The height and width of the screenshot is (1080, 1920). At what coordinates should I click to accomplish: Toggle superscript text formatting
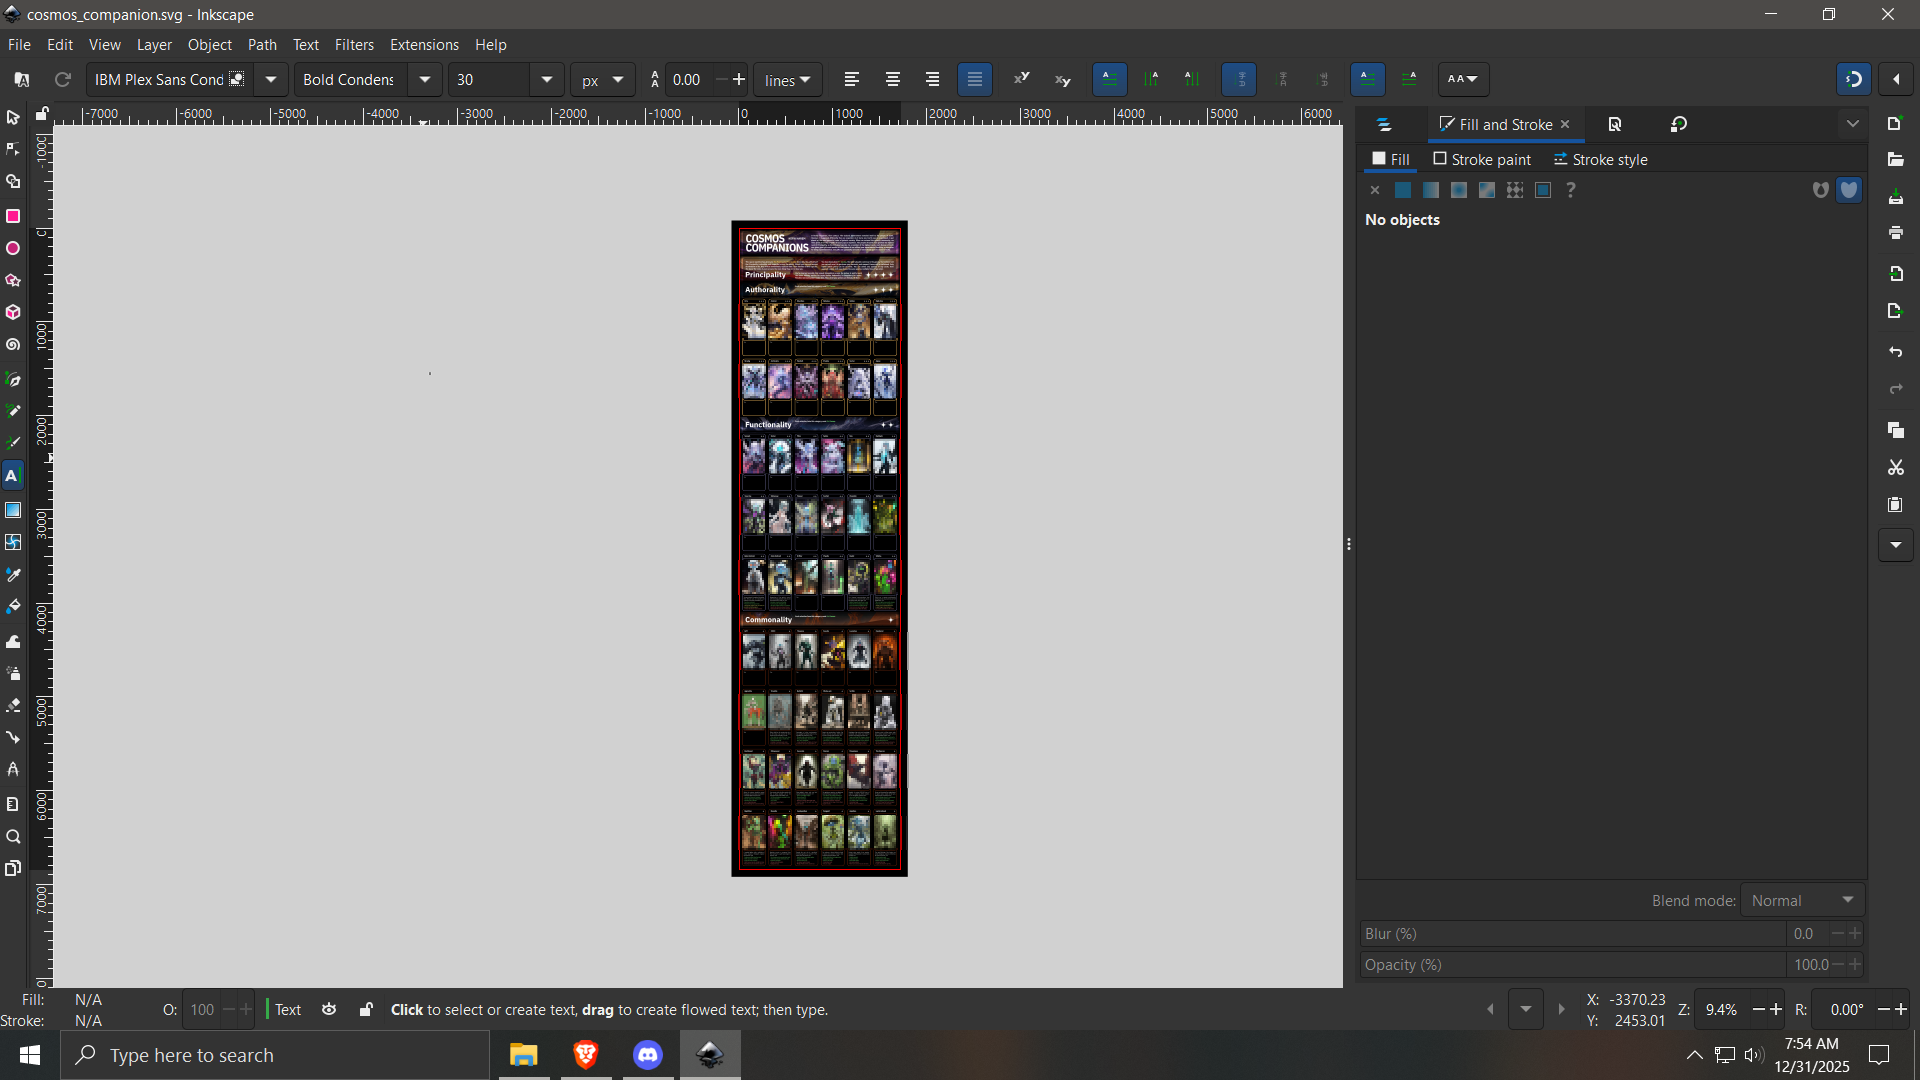coord(1021,79)
